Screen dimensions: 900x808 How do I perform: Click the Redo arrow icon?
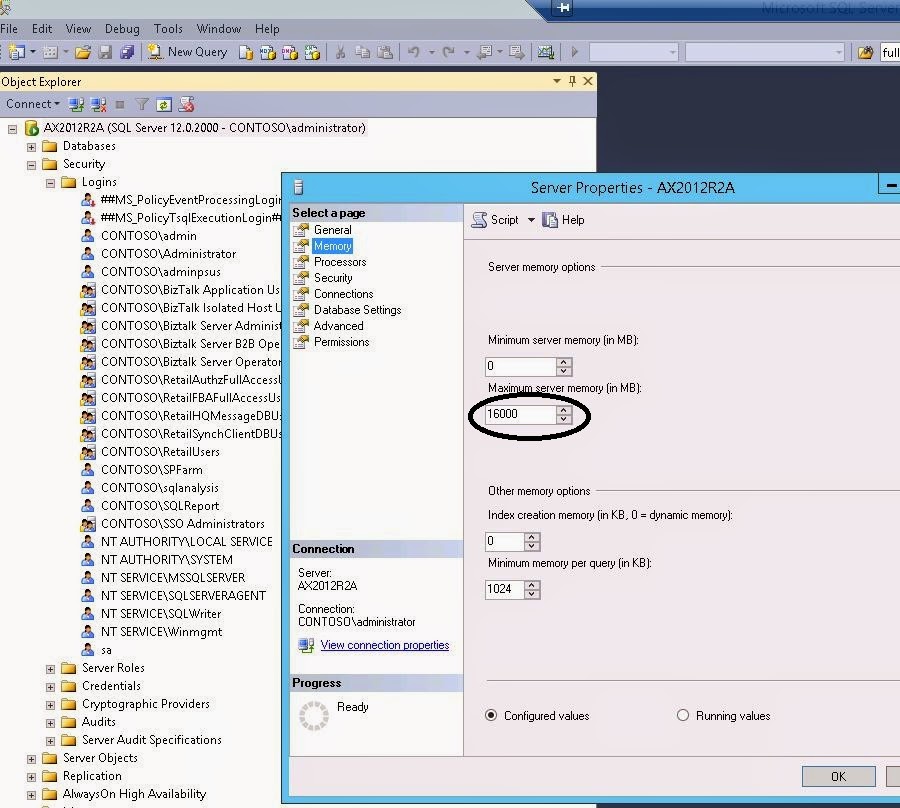pos(449,52)
